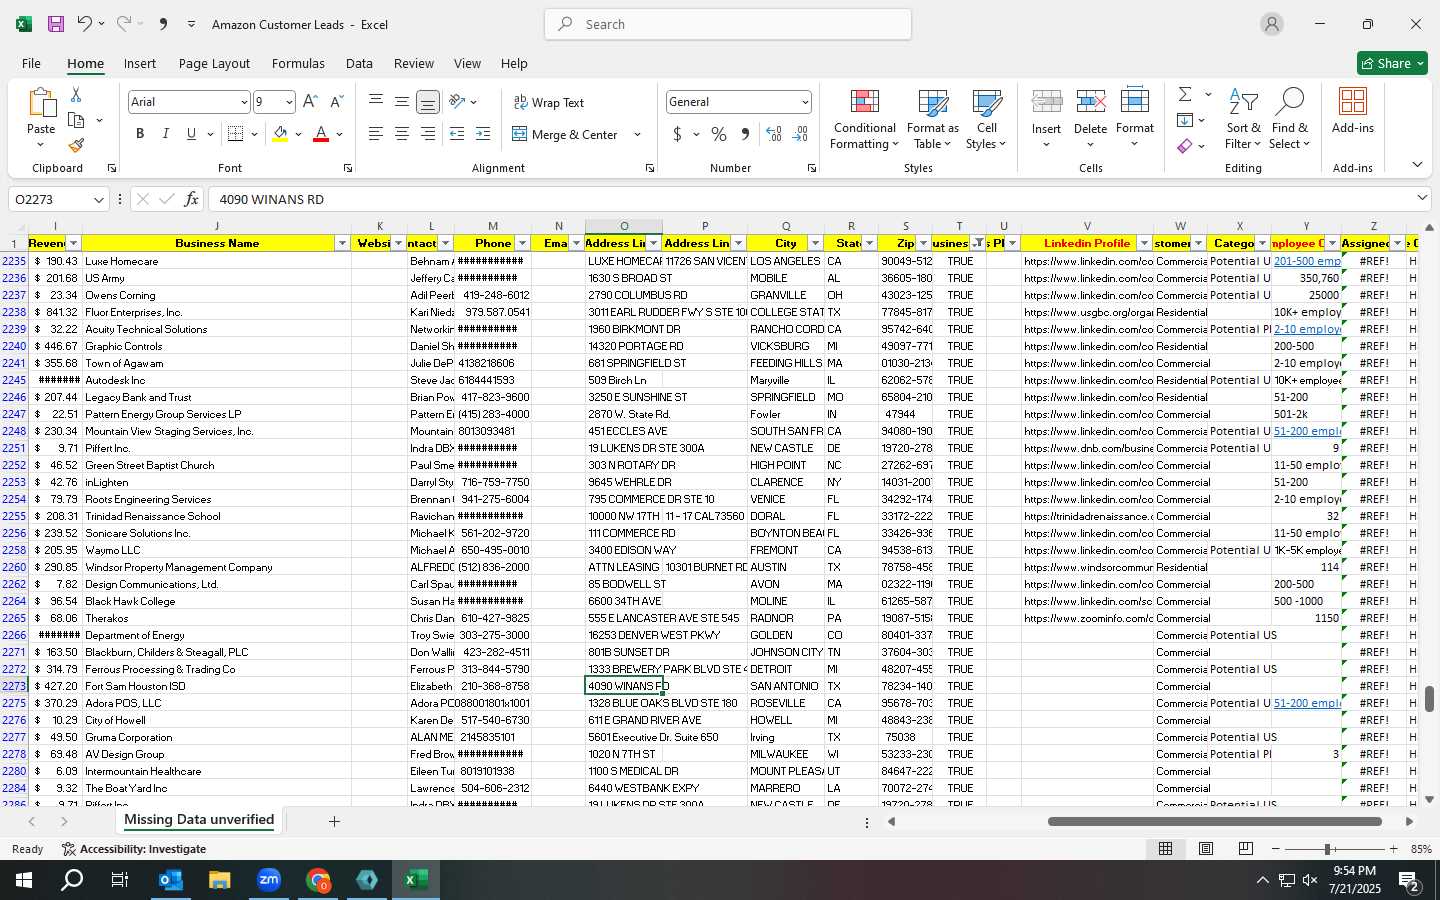Increase font size with larger A icon
1440x900 pixels.
[310, 102]
